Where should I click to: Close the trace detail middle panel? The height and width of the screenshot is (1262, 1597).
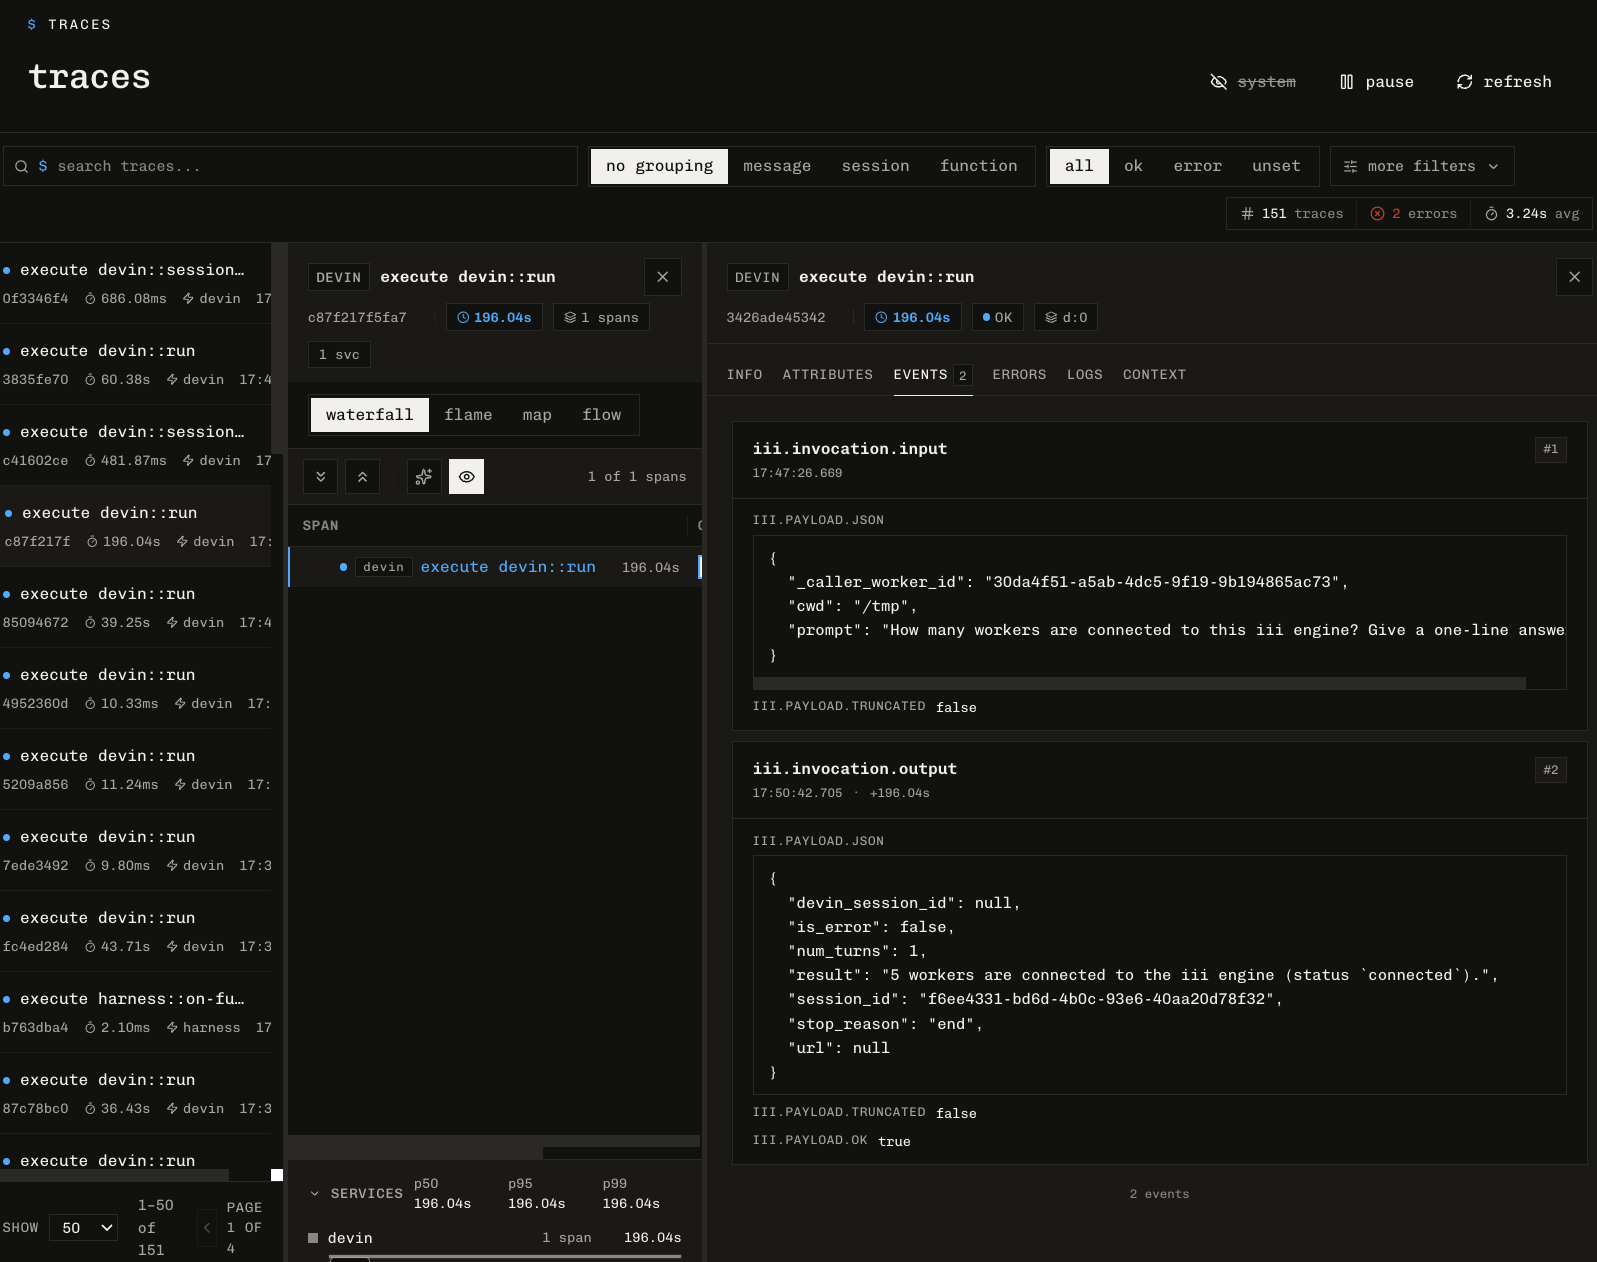pos(662,277)
